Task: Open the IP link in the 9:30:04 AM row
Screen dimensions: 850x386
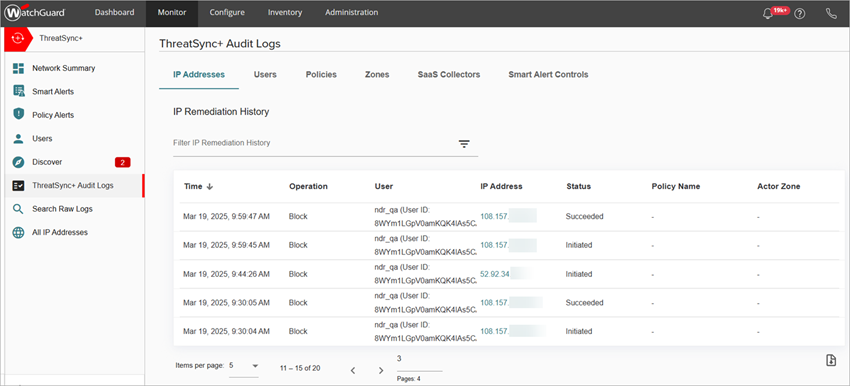Action: pos(494,331)
